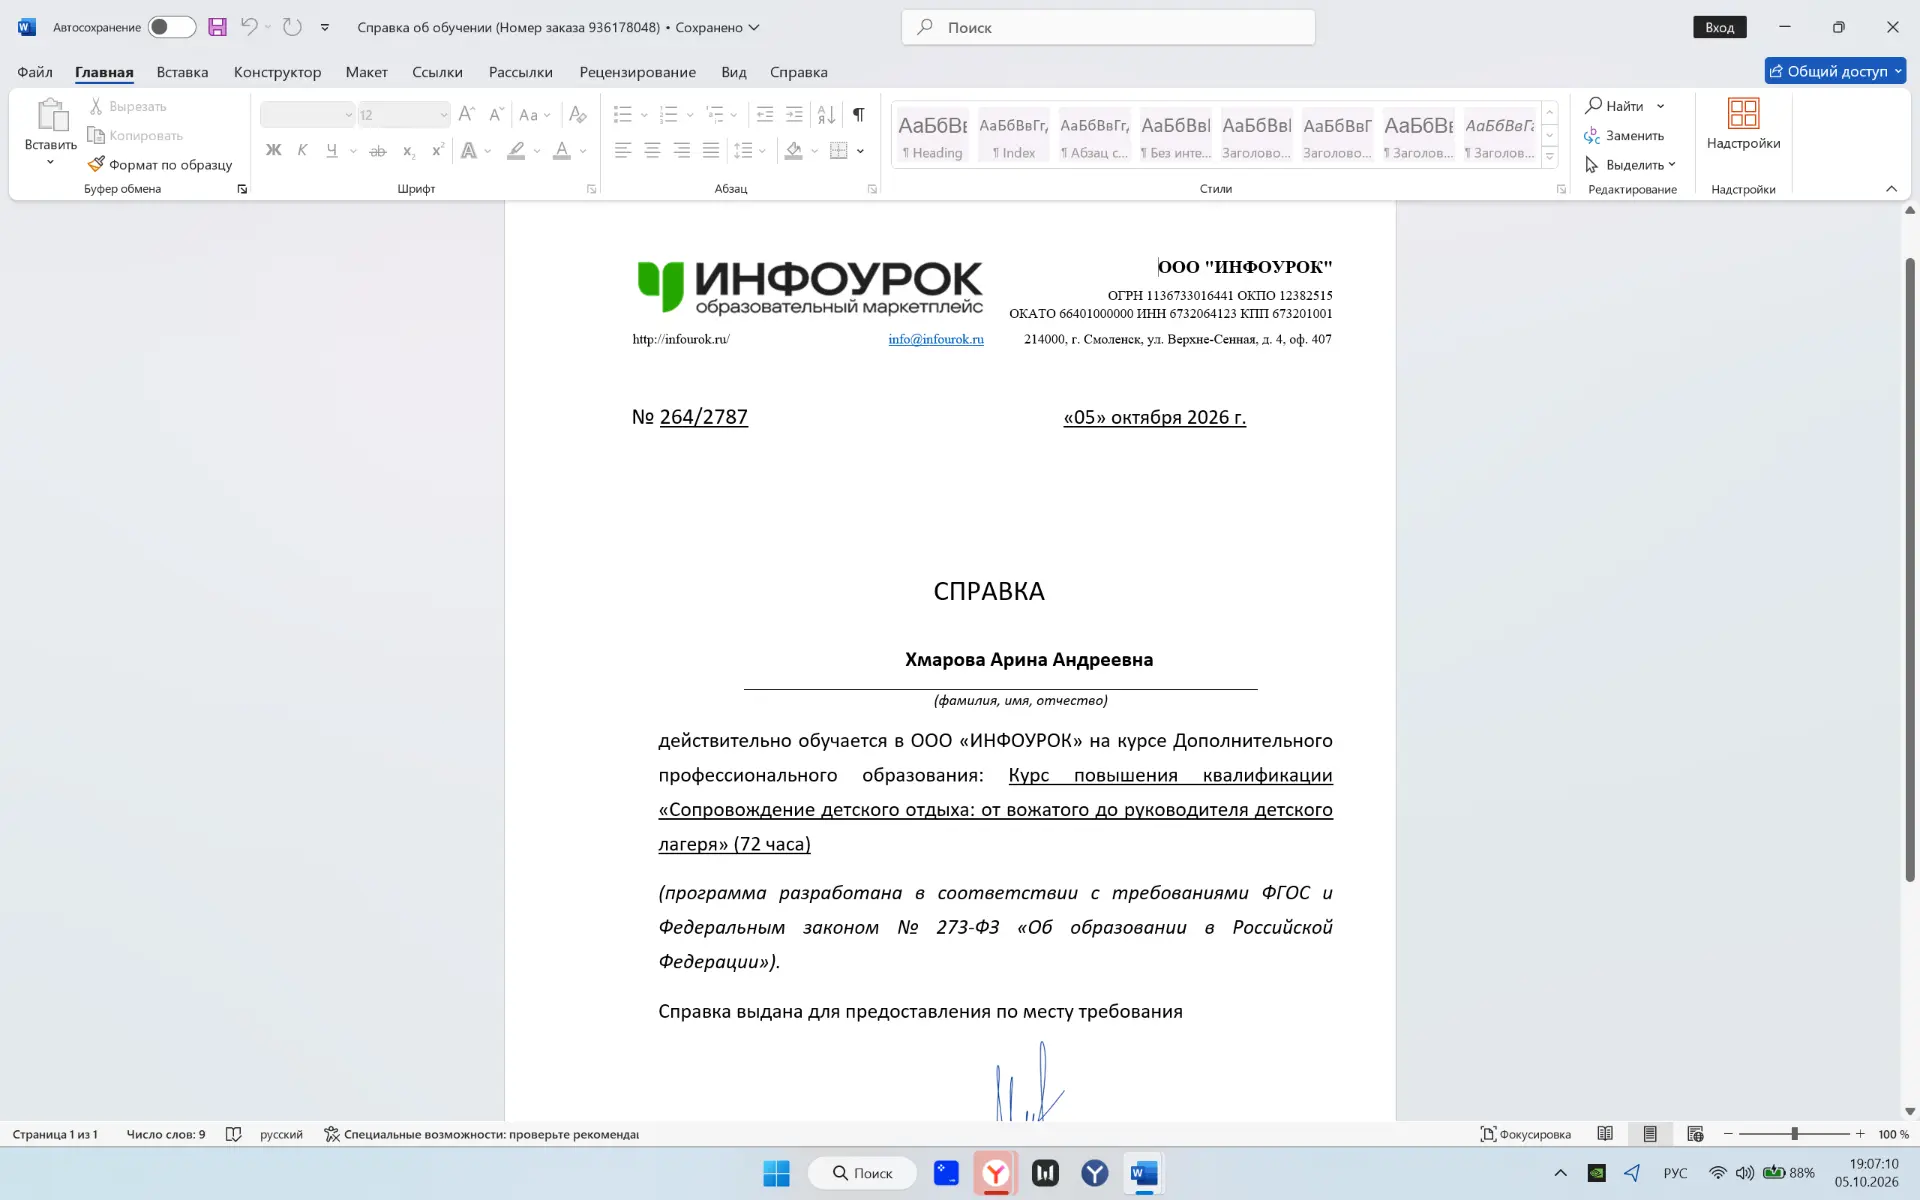Expand the bullets list dropdown arrow
Image resolution: width=1920 pixels, height=1200 pixels.
(x=644, y=115)
